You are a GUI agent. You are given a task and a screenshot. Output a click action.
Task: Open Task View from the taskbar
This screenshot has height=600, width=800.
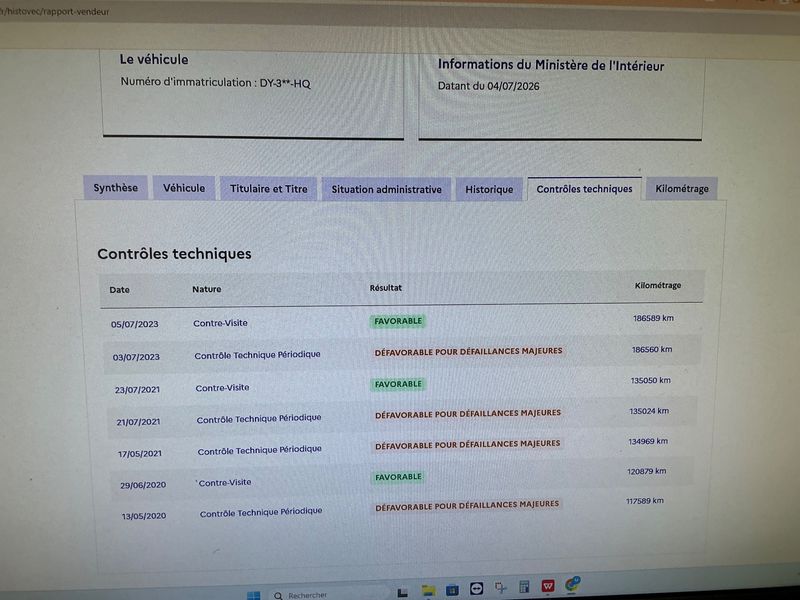tap(402, 592)
